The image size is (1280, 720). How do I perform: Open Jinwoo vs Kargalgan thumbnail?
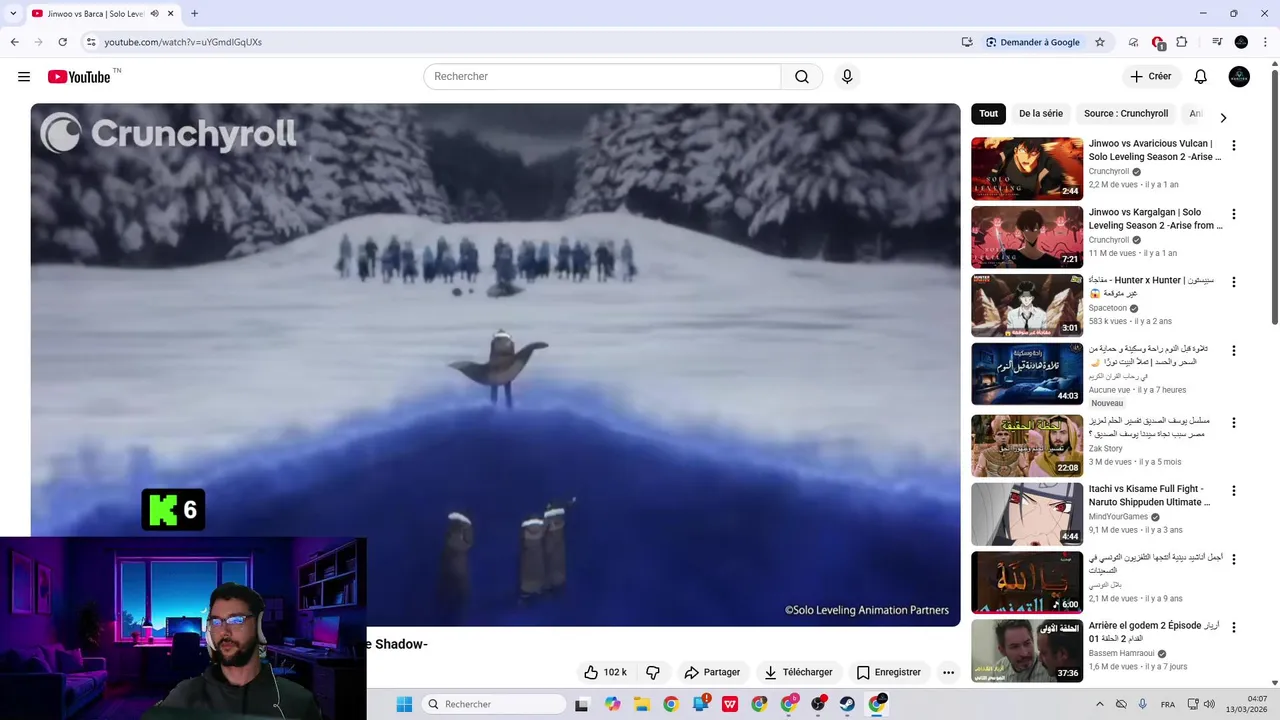tap(1027, 237)
